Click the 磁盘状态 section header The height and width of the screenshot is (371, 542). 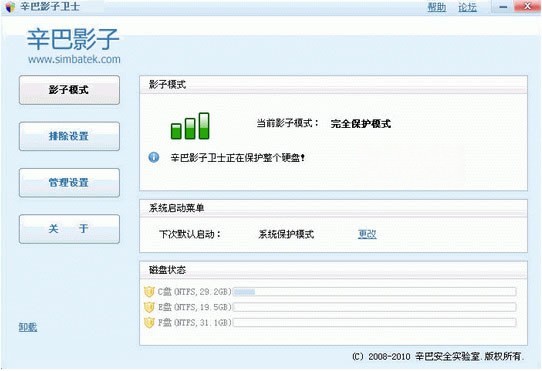(x=167, y=270)
